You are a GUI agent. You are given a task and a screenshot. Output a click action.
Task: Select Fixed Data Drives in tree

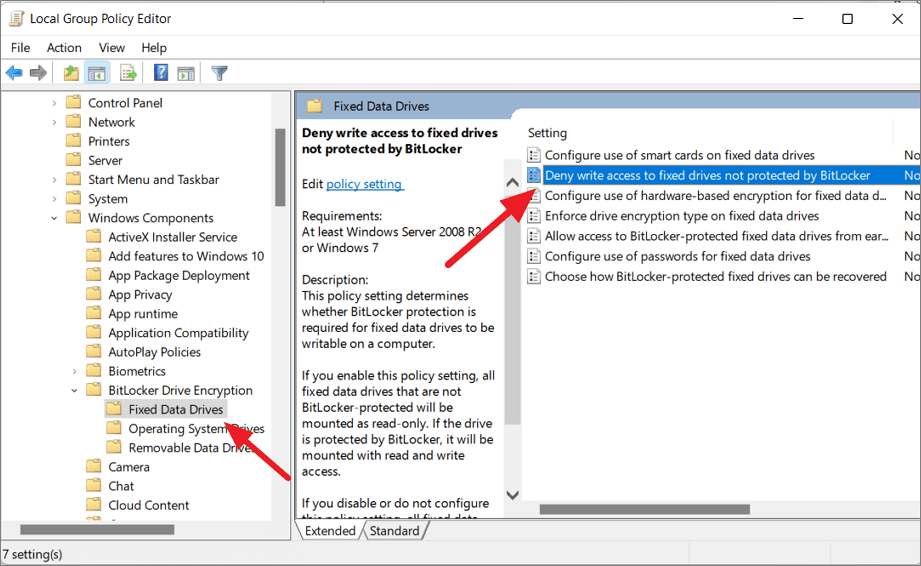tap(176, 409)
